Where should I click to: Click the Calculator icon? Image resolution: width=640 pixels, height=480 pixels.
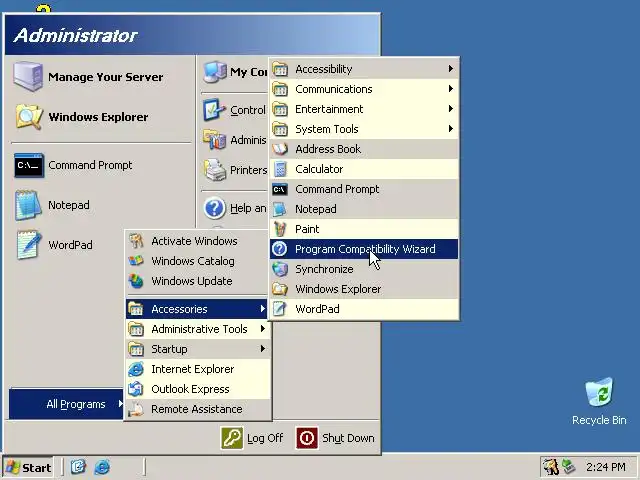coord(280,169)
